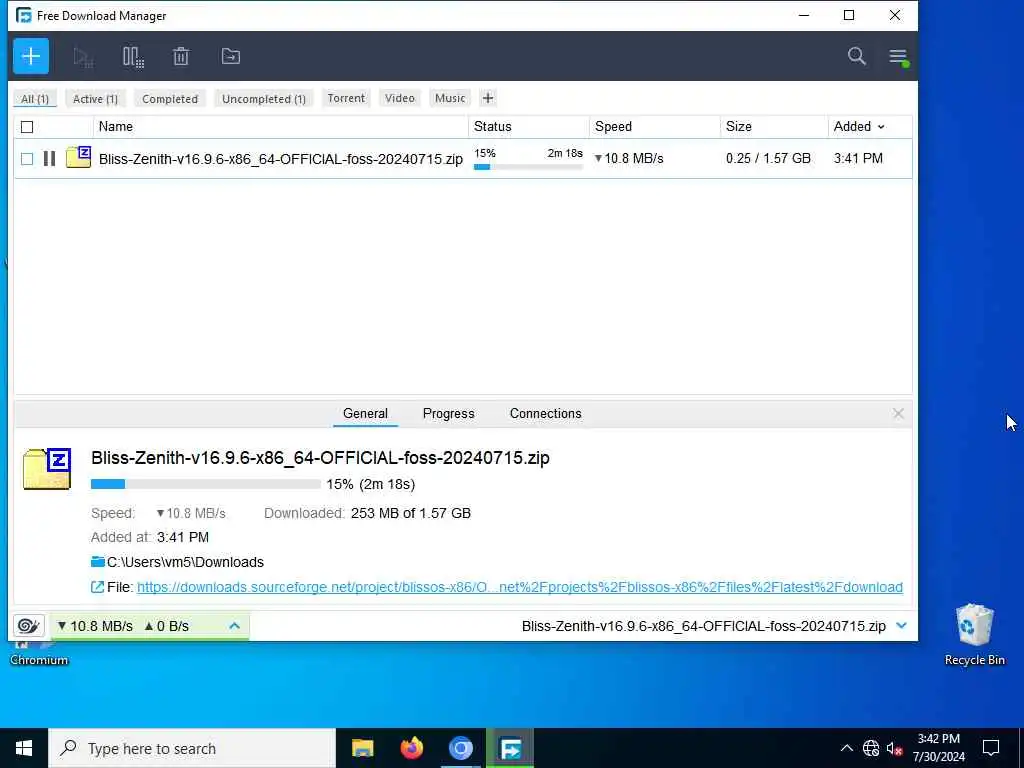
Task: Click the network globe tray icon
Action: tap(871, 748)
